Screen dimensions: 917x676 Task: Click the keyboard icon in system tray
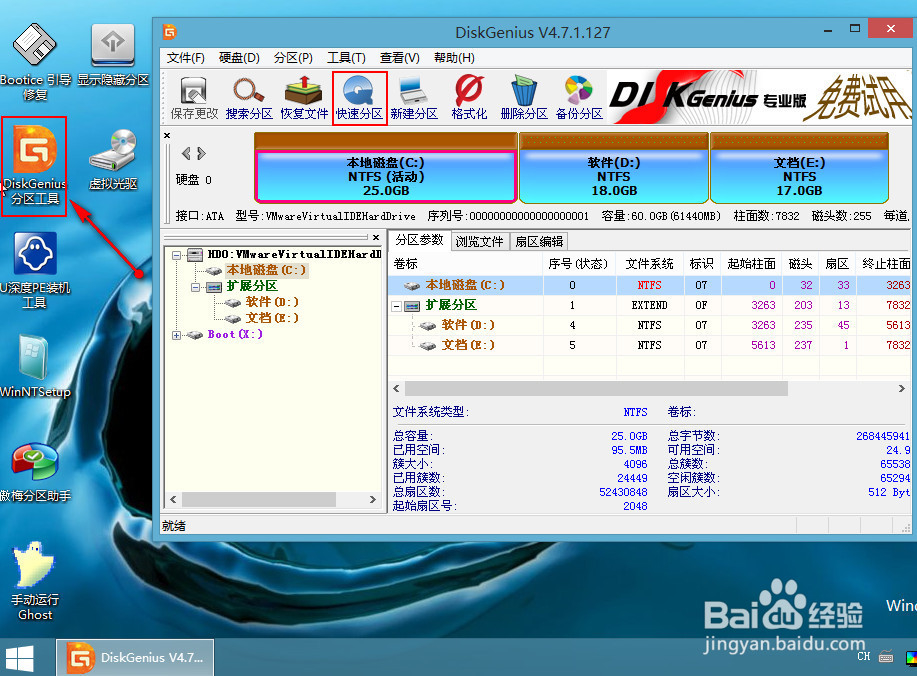point(886,657)
